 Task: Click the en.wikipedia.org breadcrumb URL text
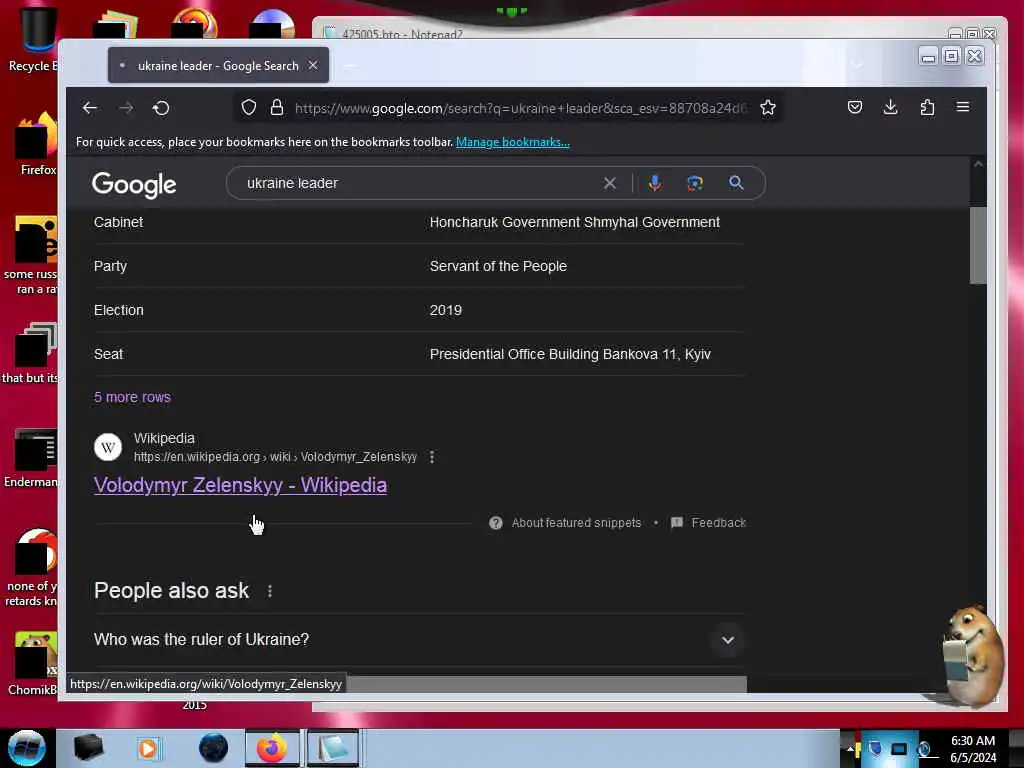275,457
